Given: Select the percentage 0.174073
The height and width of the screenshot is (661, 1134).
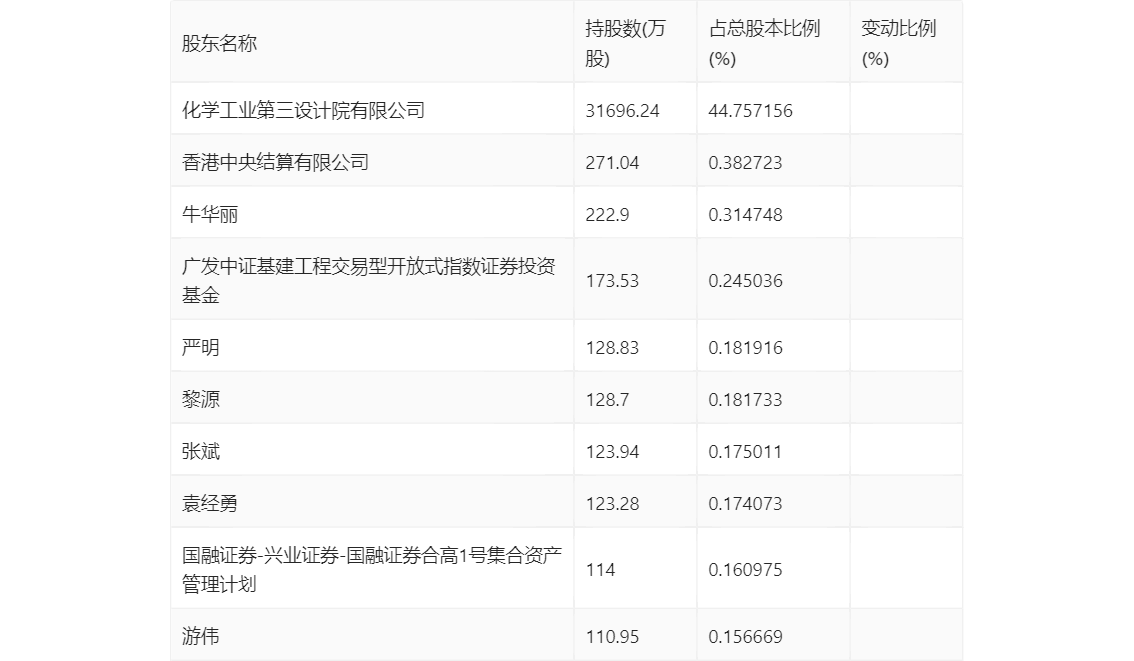Looking at the screenshot, I should click(746, 504).
